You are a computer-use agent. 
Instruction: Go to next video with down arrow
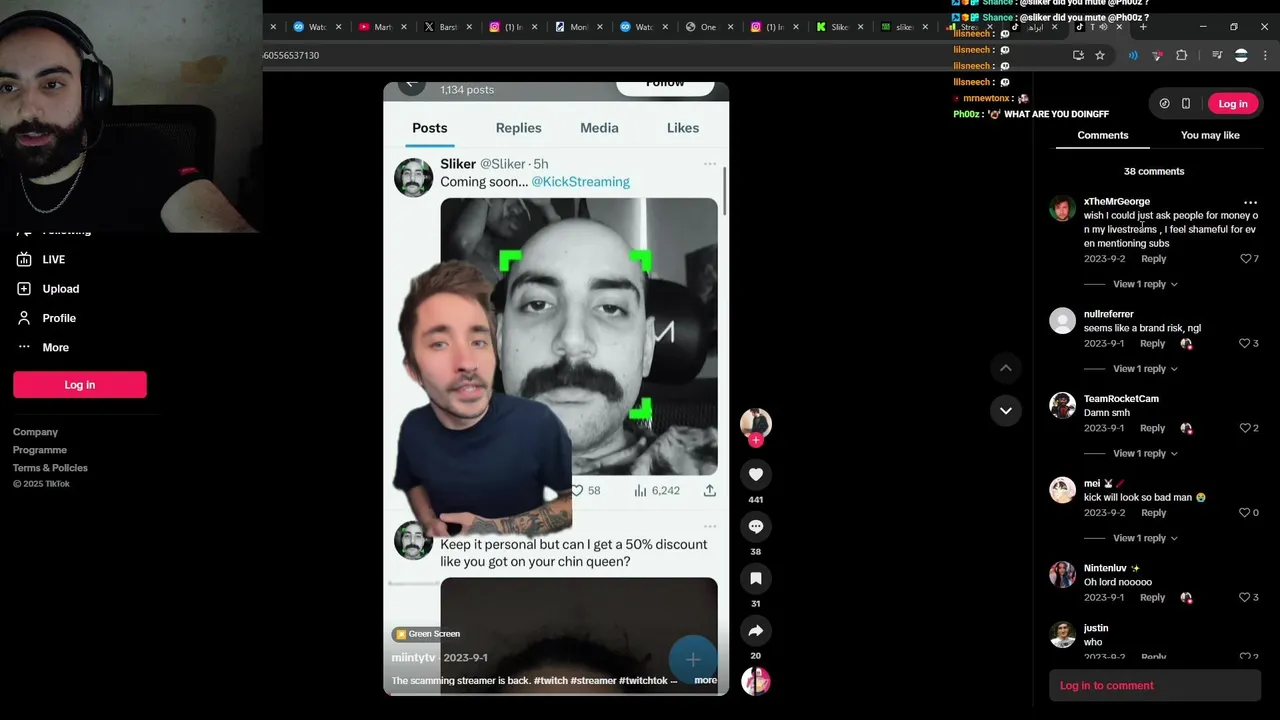point(1006,411)
